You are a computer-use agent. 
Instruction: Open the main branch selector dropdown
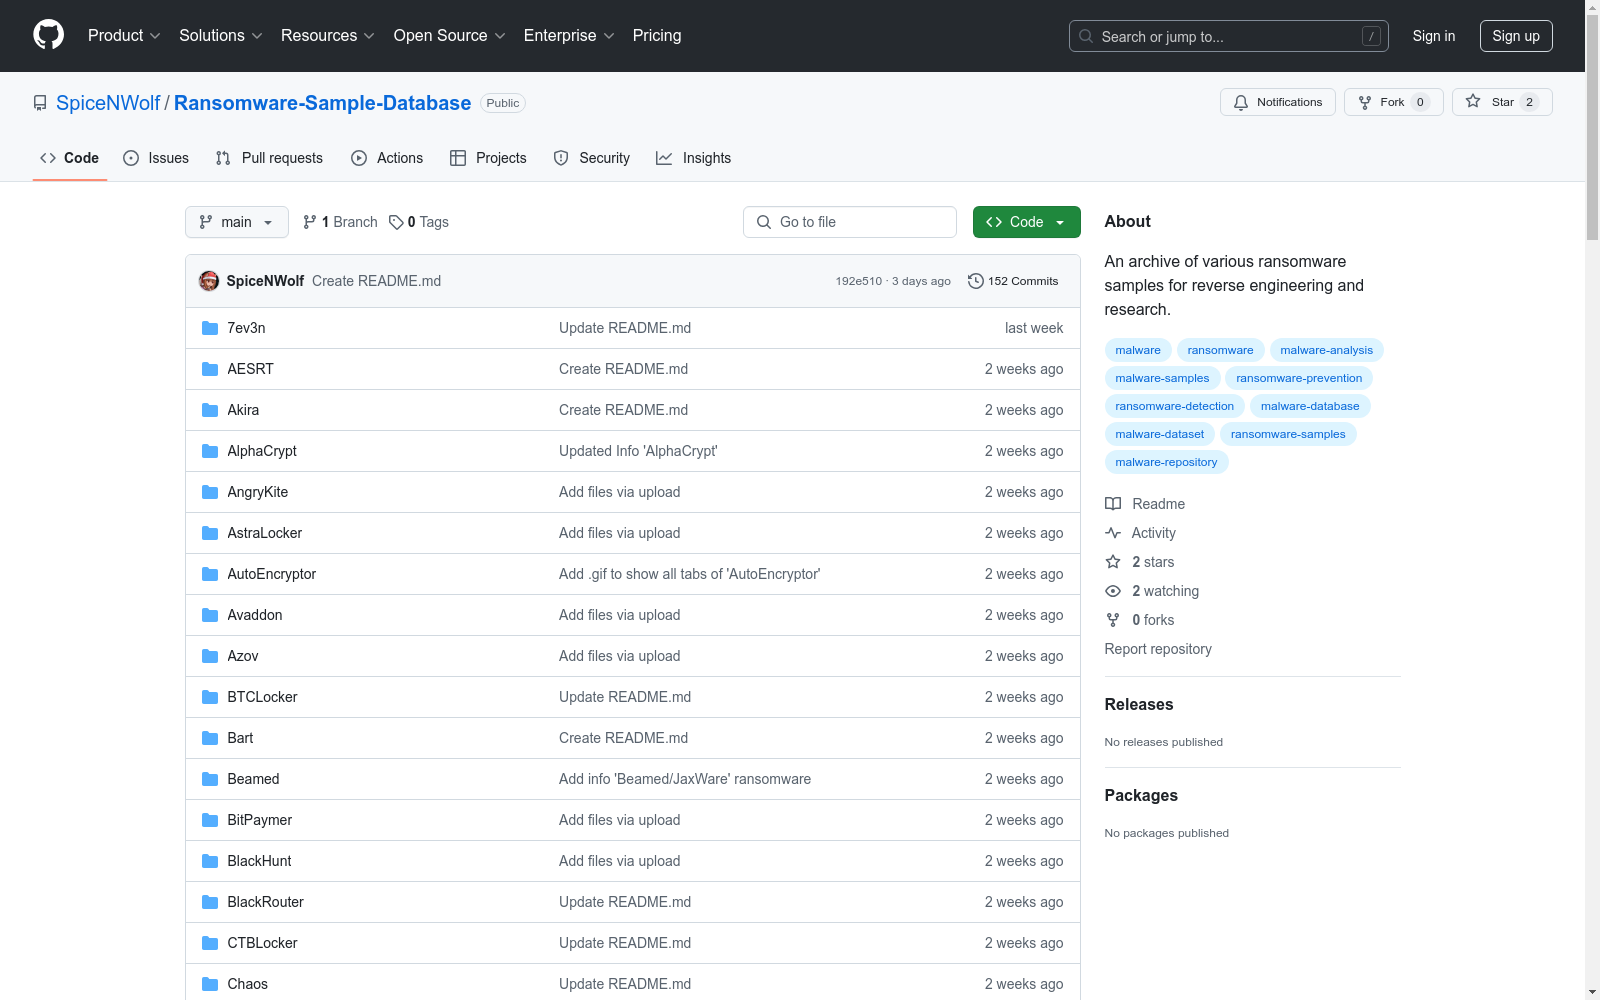click(237, 222)
